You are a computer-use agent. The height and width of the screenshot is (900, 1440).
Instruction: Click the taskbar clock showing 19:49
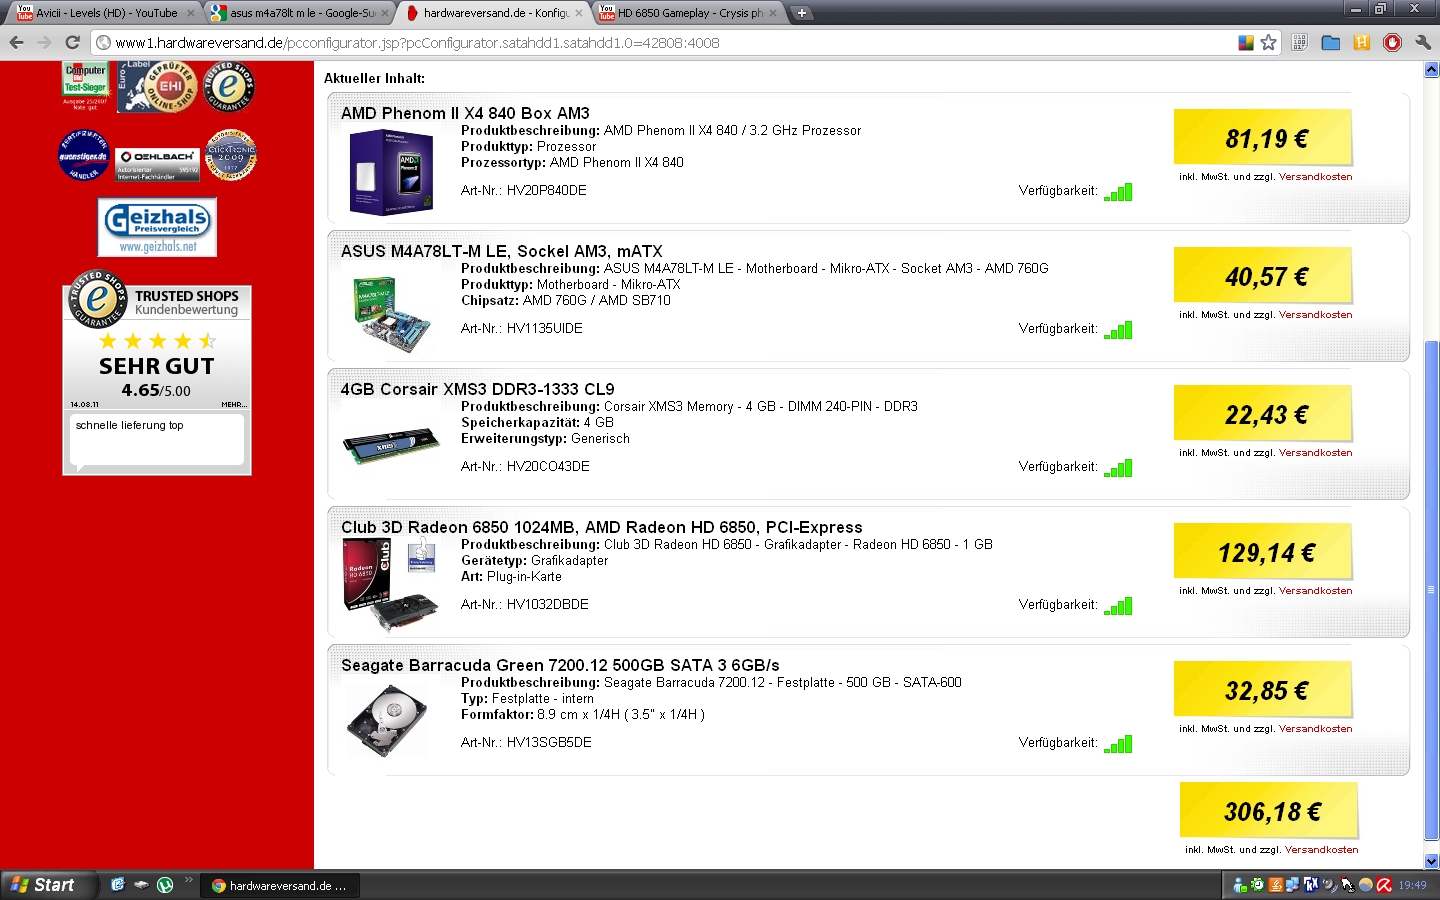[1412, 885]
